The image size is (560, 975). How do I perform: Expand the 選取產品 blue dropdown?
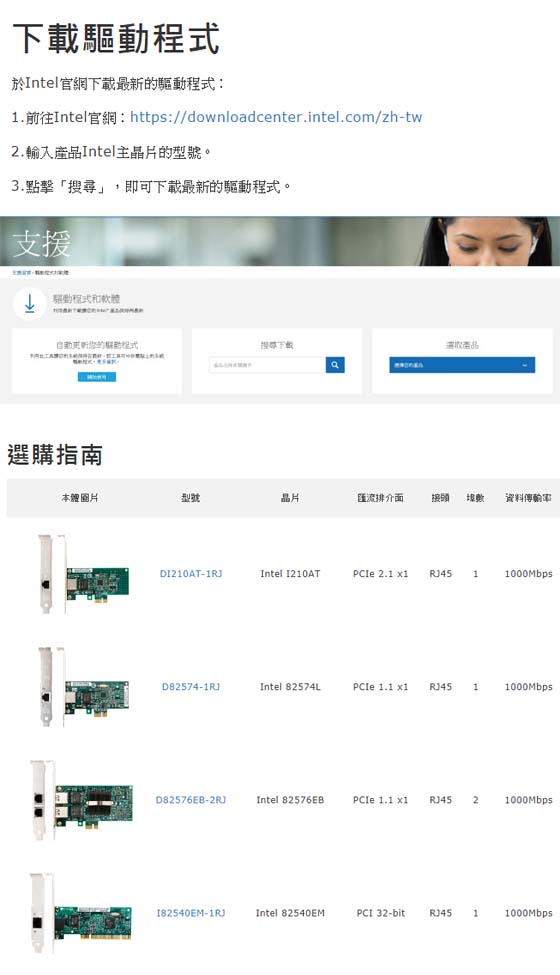pyautogui.click(x=462, y=365)
